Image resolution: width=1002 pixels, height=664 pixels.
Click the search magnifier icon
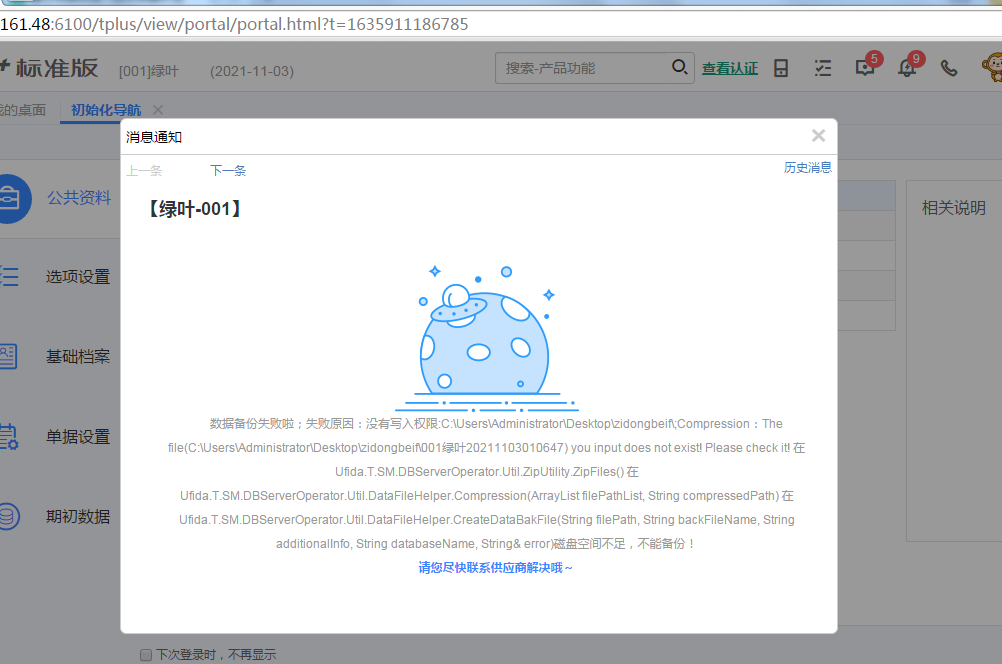679,67
